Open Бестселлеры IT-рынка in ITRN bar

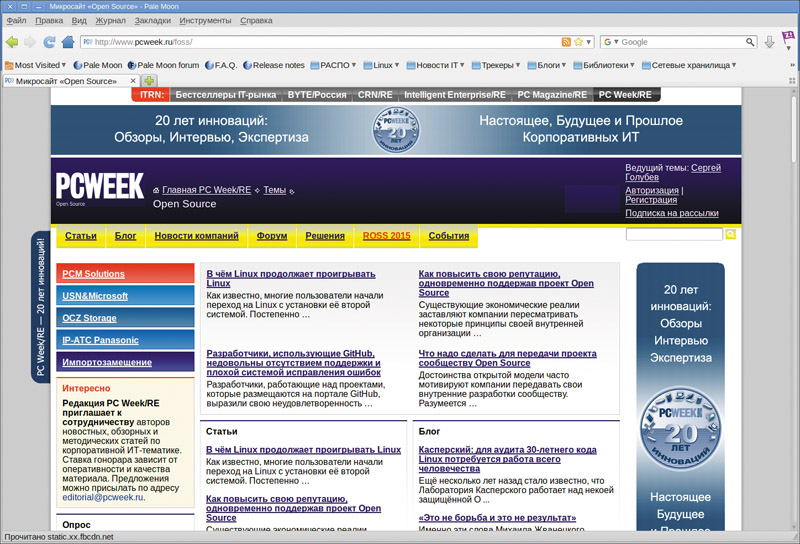[226, 95]
